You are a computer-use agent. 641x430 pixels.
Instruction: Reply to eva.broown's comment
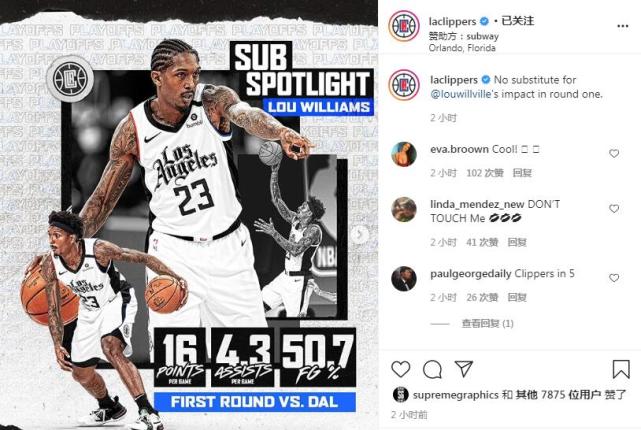pos(522,173)
